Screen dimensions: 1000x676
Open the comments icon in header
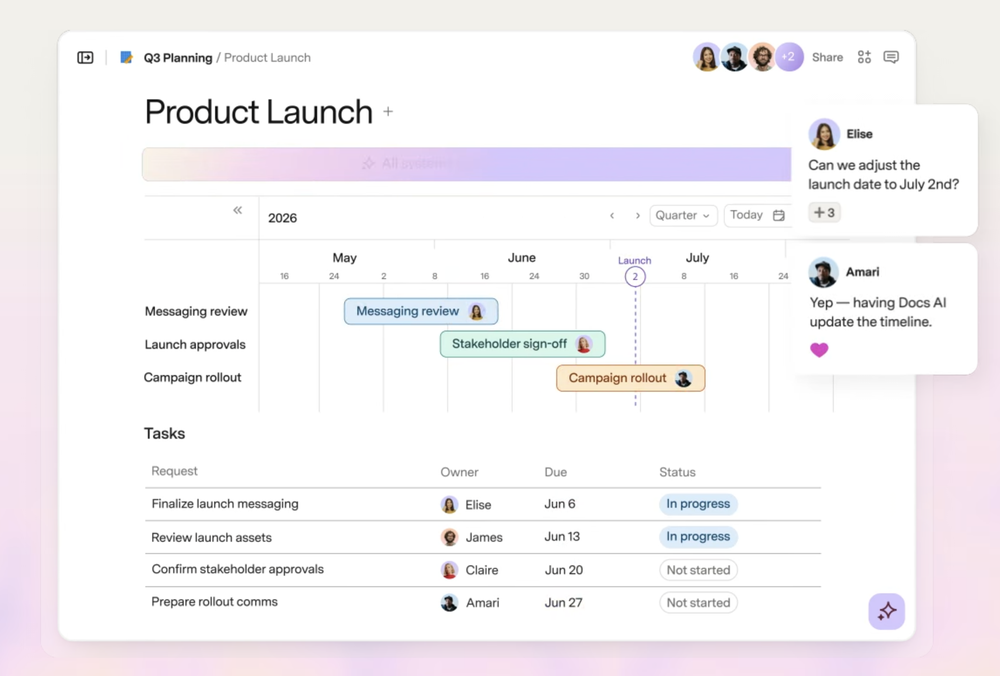[x=891, y=57]
